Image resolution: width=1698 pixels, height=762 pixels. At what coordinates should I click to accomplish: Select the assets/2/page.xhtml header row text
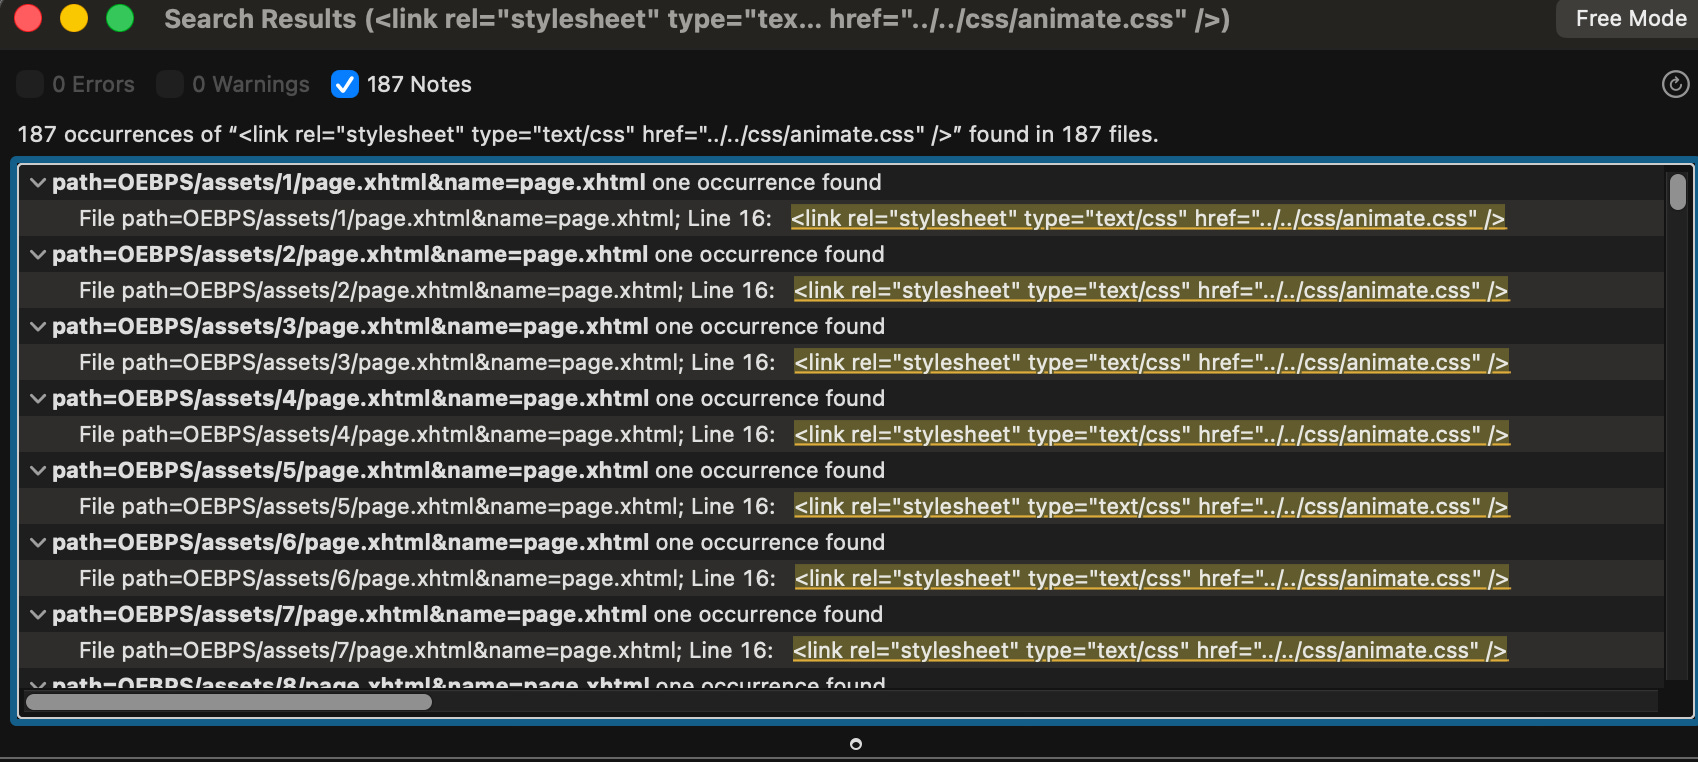(x=468, y=254)
